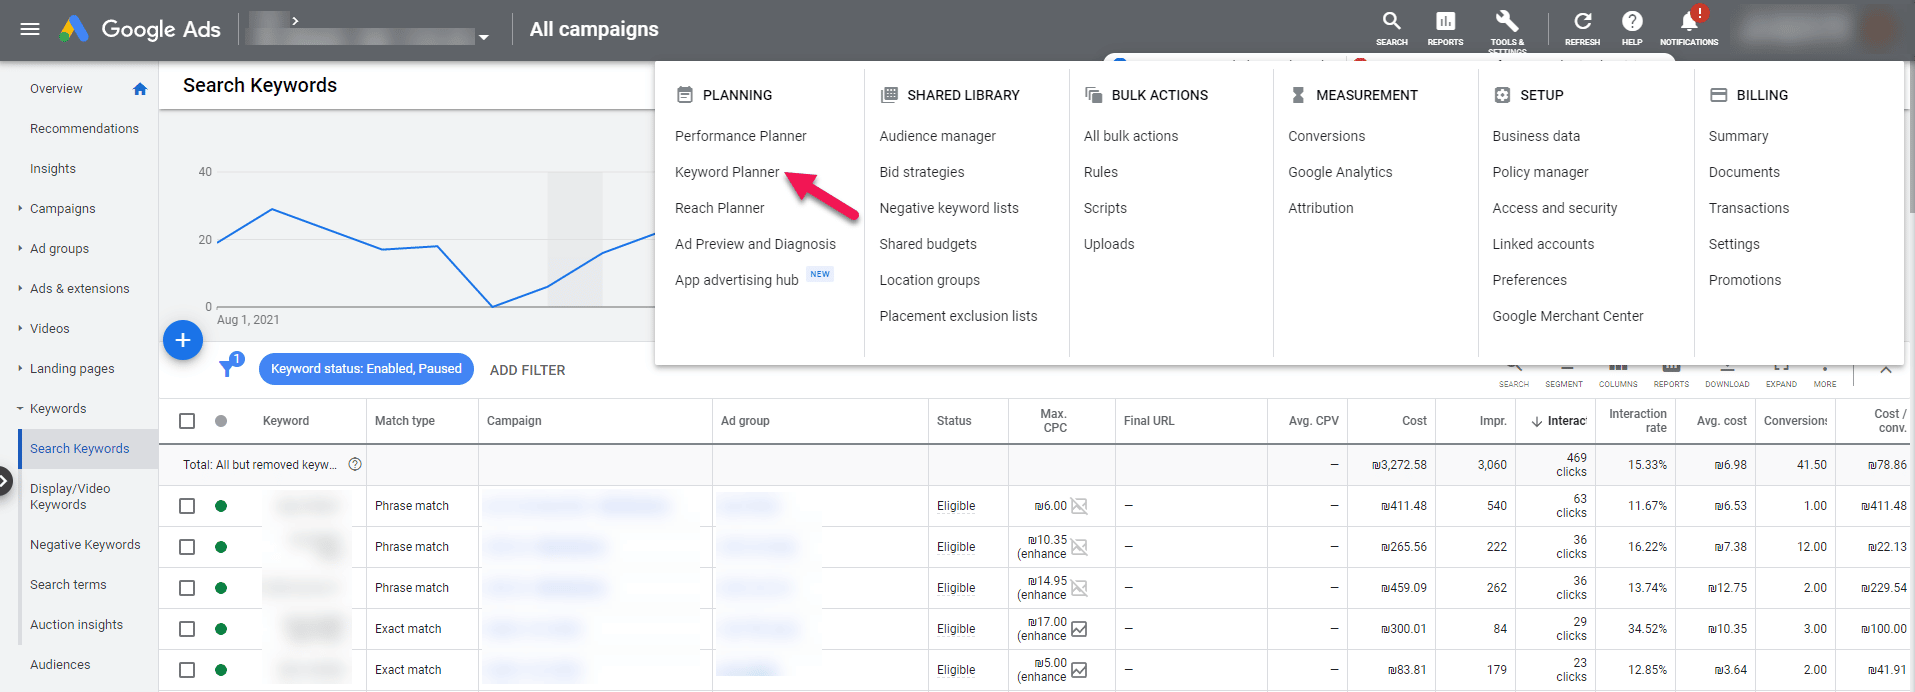This screenshot has height=692, width=1915.
Task: Expand the Landing pages sidebar section
Action: click(20, 368)
